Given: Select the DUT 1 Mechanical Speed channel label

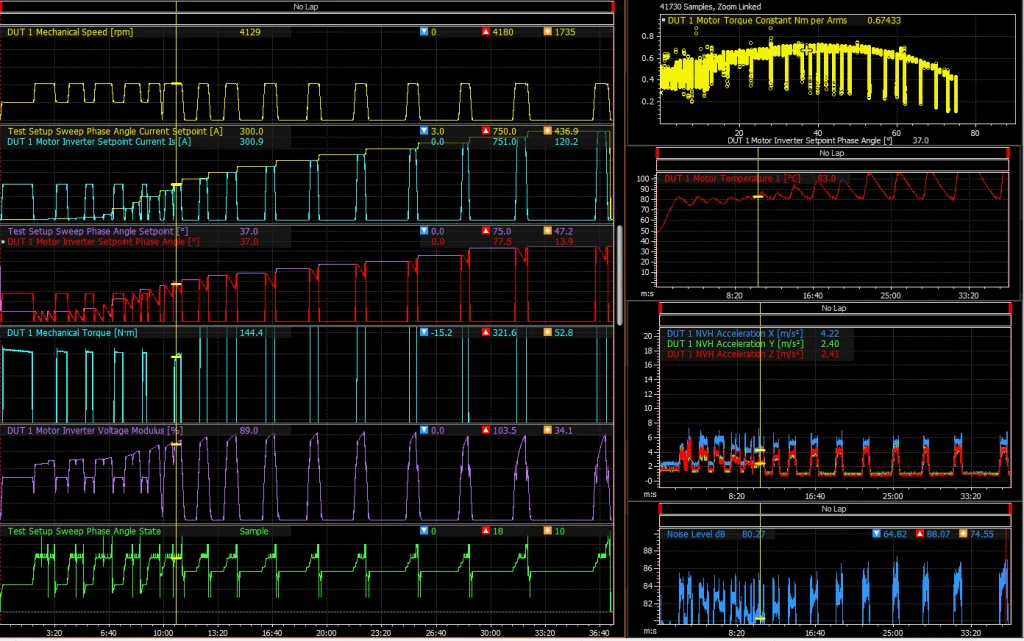Looking at the screenshot, I should tap(70, 32).
